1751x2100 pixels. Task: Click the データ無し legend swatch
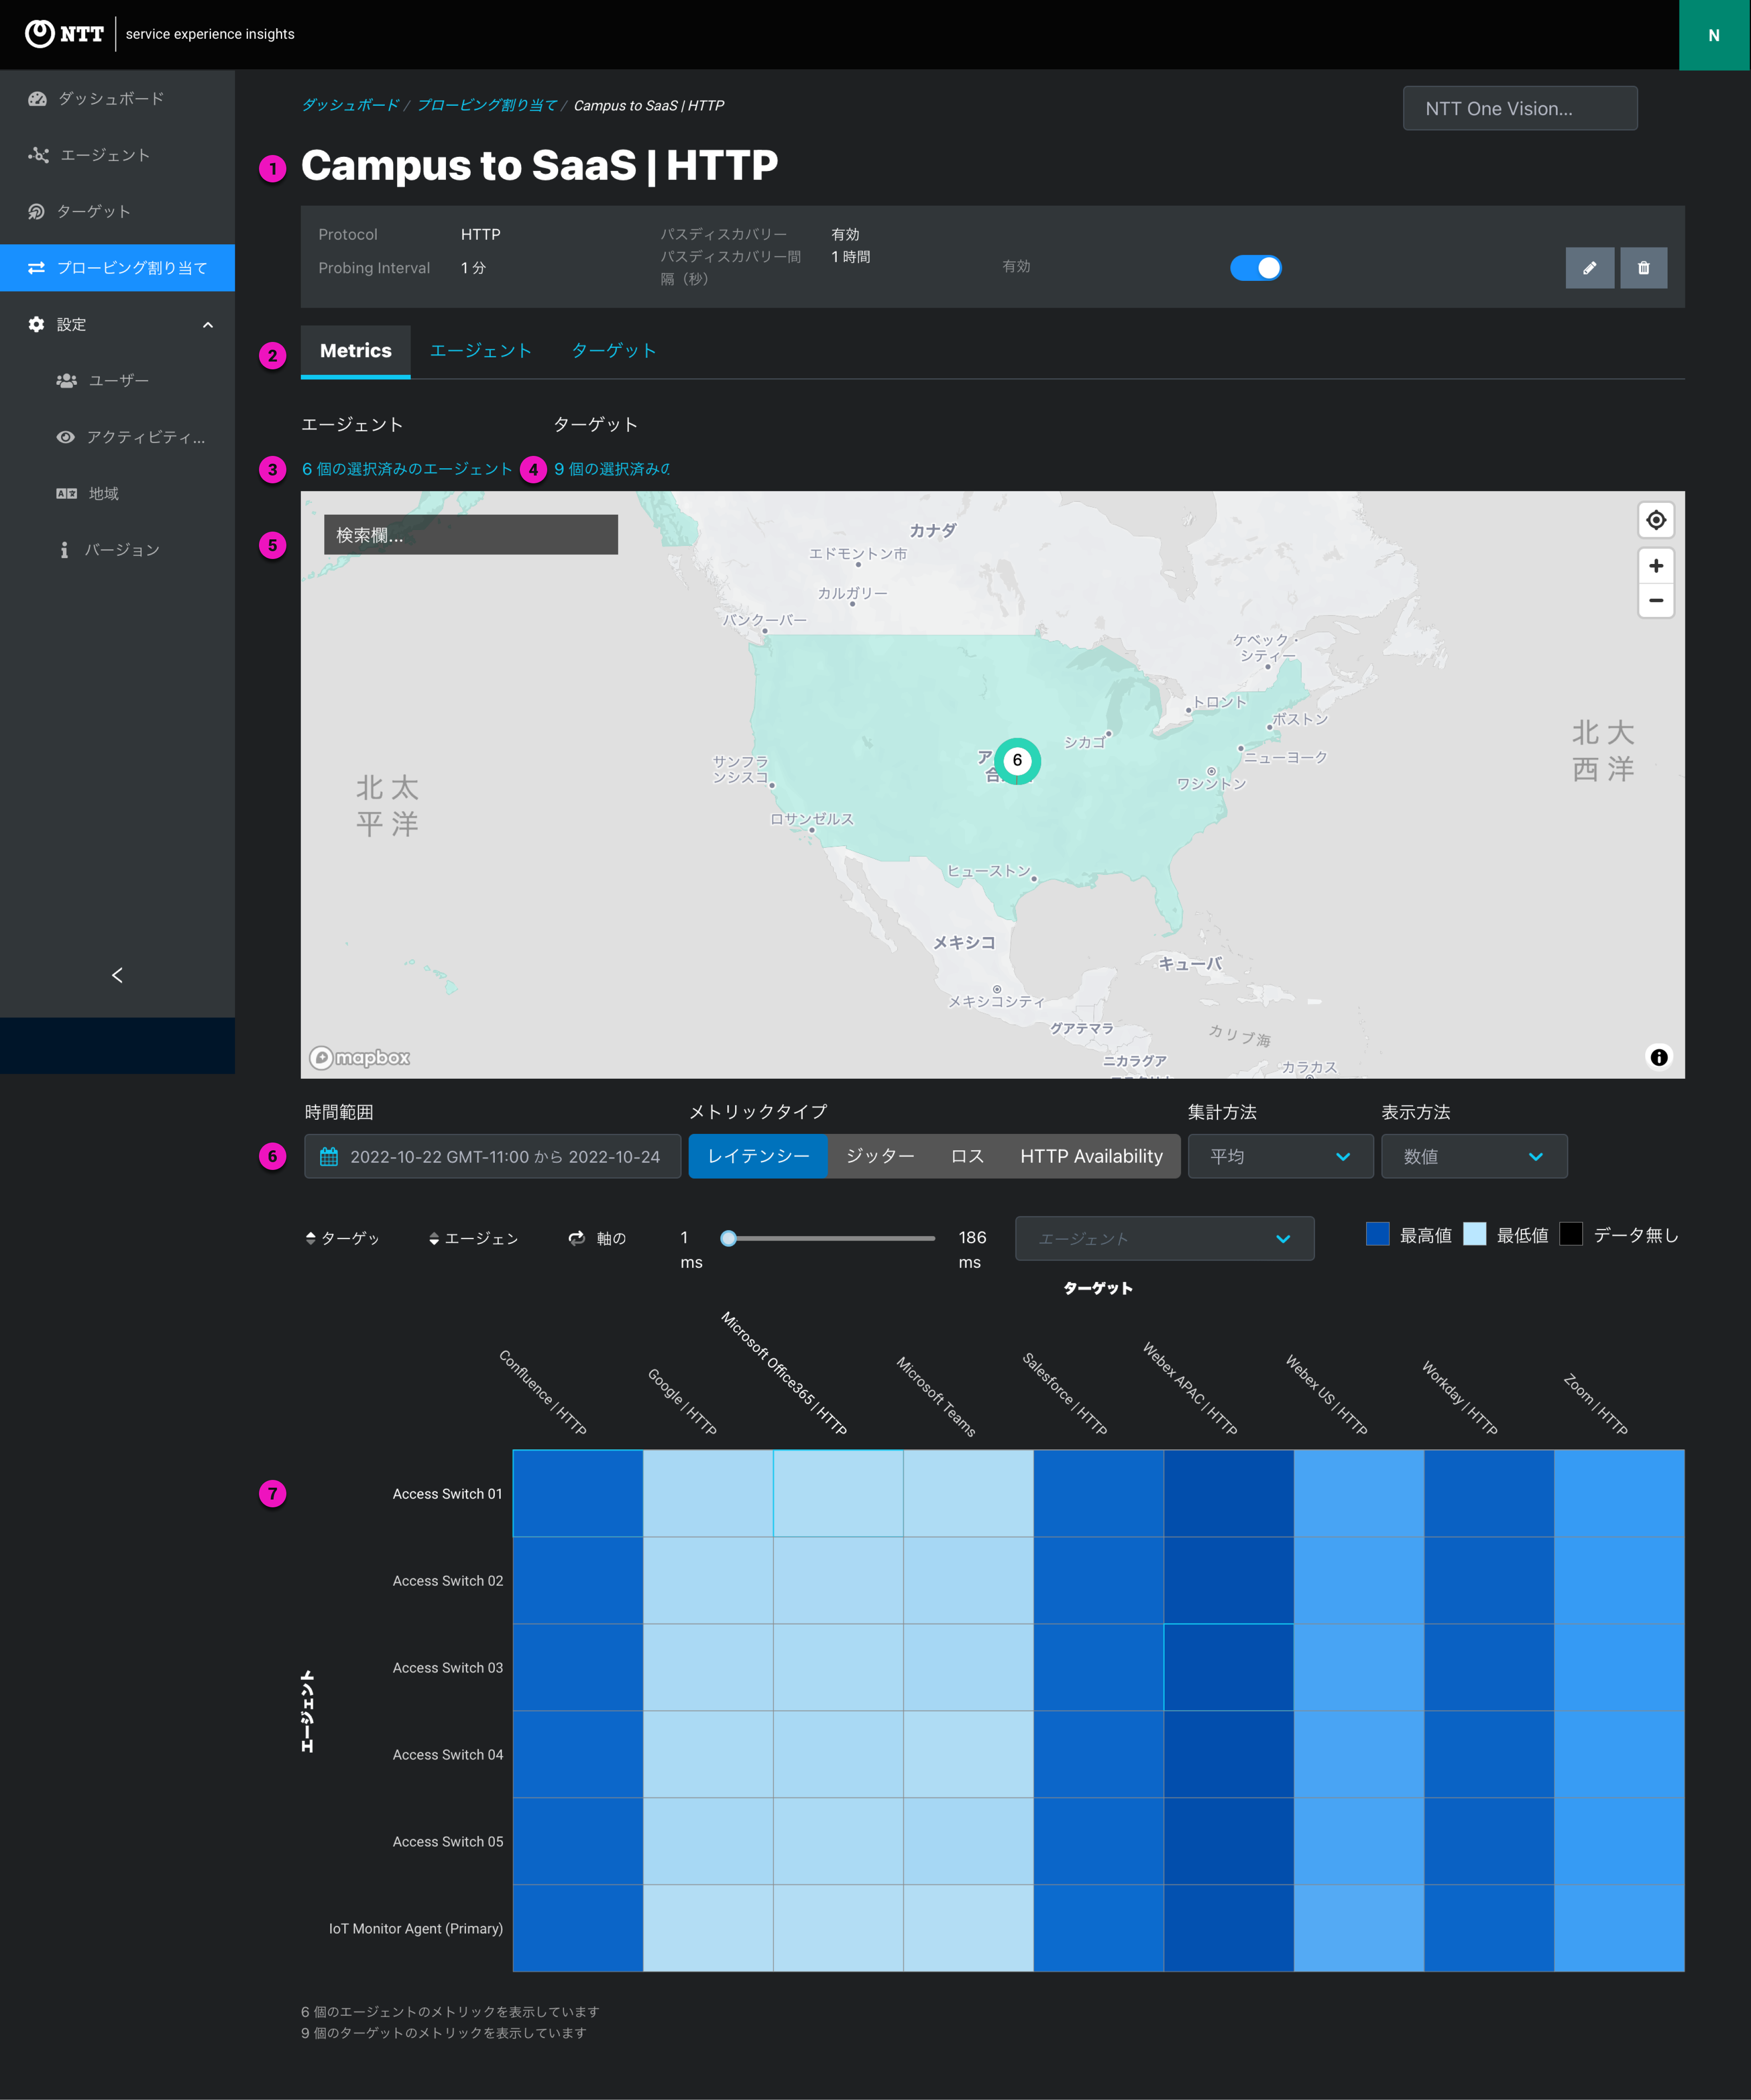coord(1571,1234)
